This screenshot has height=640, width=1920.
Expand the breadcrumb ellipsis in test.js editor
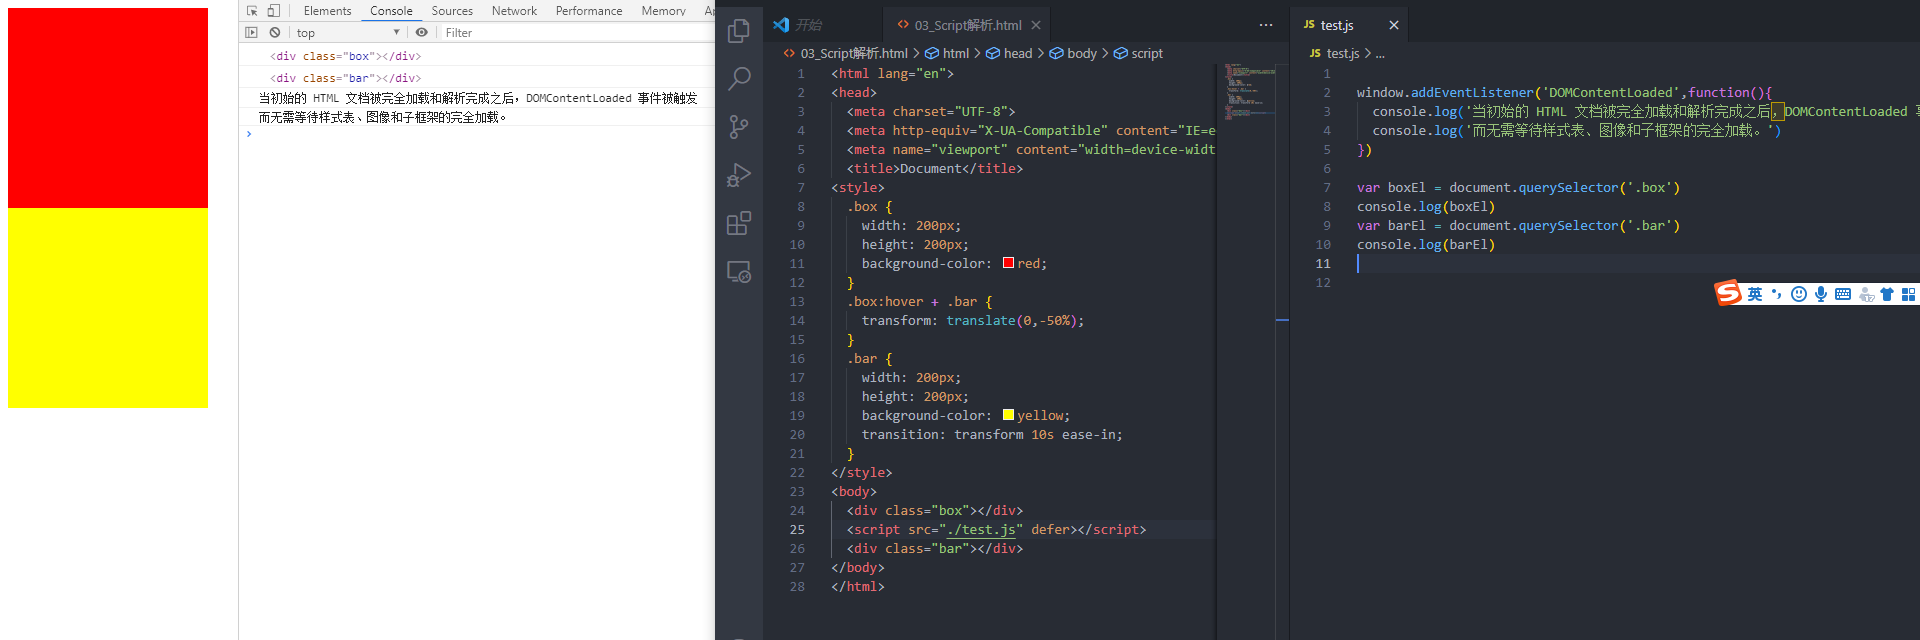pos(1380,53)
